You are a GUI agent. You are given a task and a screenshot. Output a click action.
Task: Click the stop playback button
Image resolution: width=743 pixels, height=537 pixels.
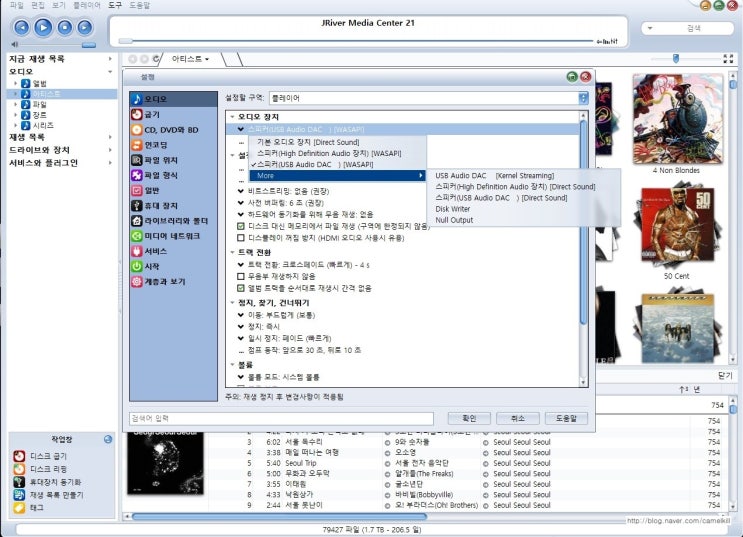coord(65,27)
